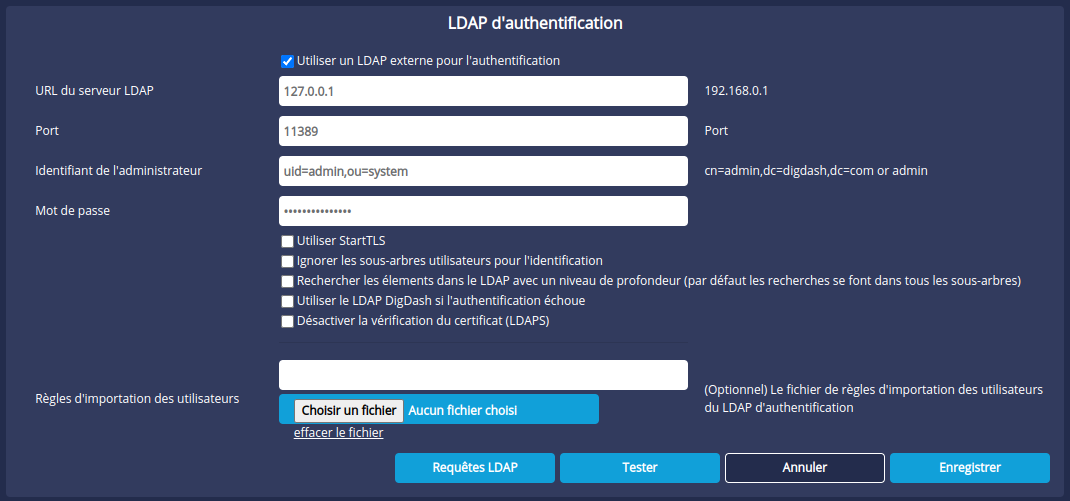Click the Règles d'importation text field
The image size is (1070, 501).
pyautogui.click(x=483, y=375)
